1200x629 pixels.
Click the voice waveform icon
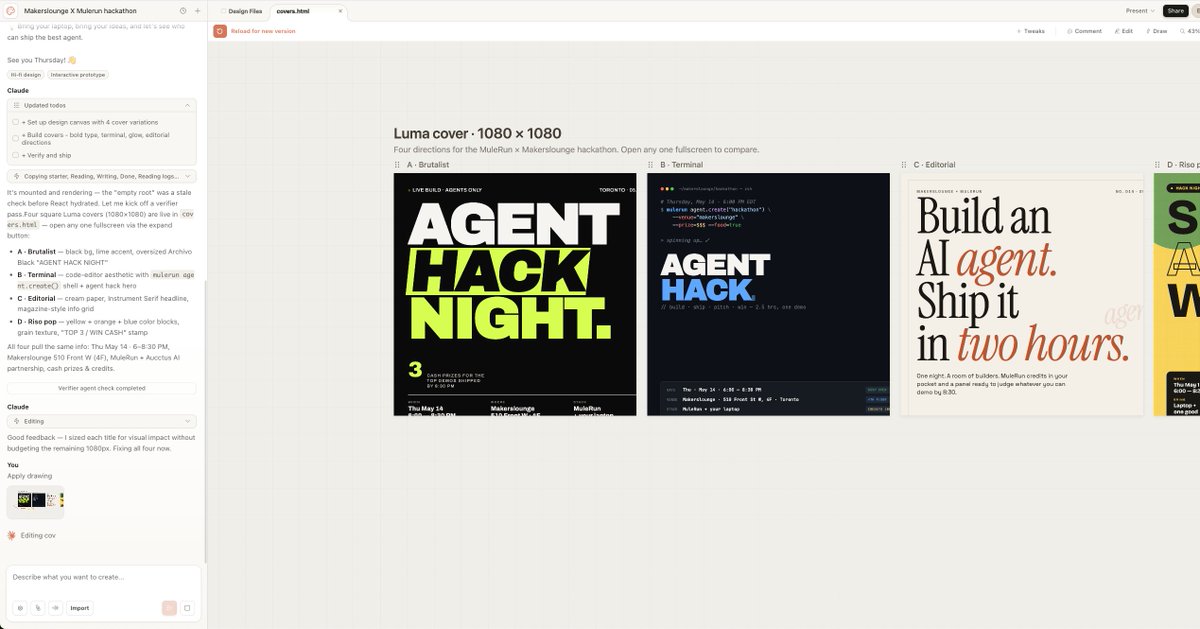(56, 607)
